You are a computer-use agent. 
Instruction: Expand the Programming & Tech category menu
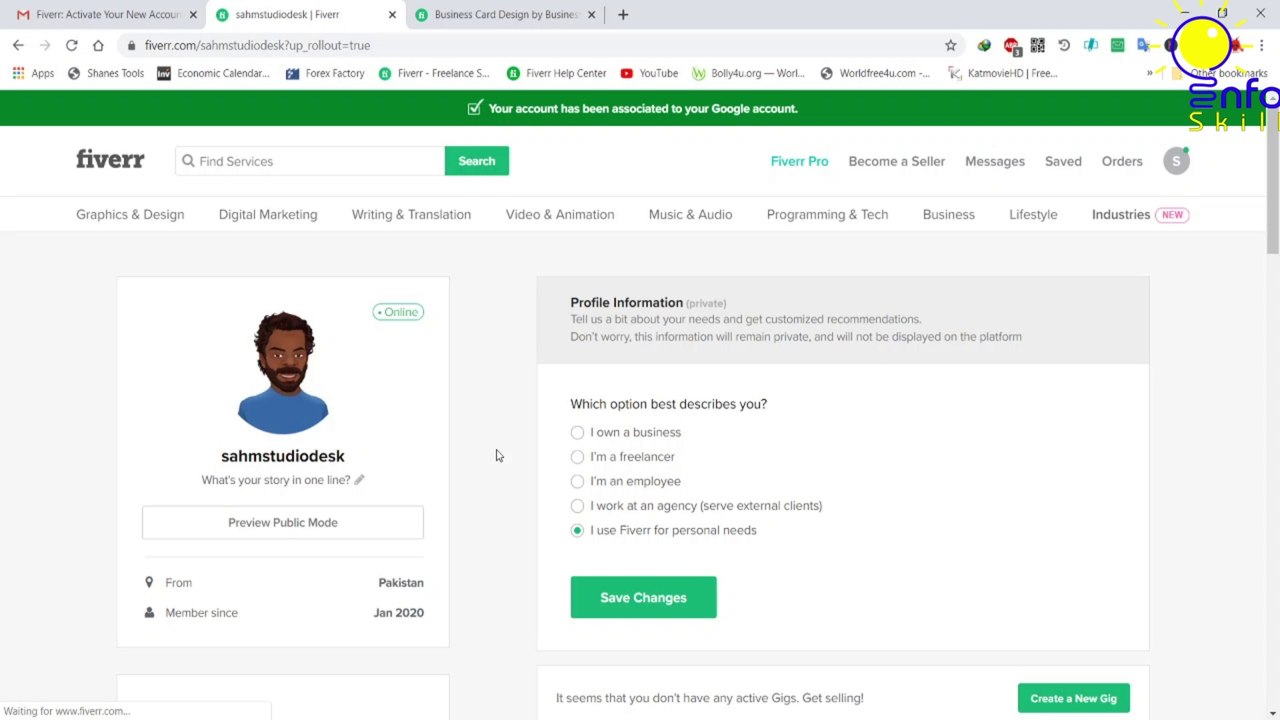pos(827,214)
